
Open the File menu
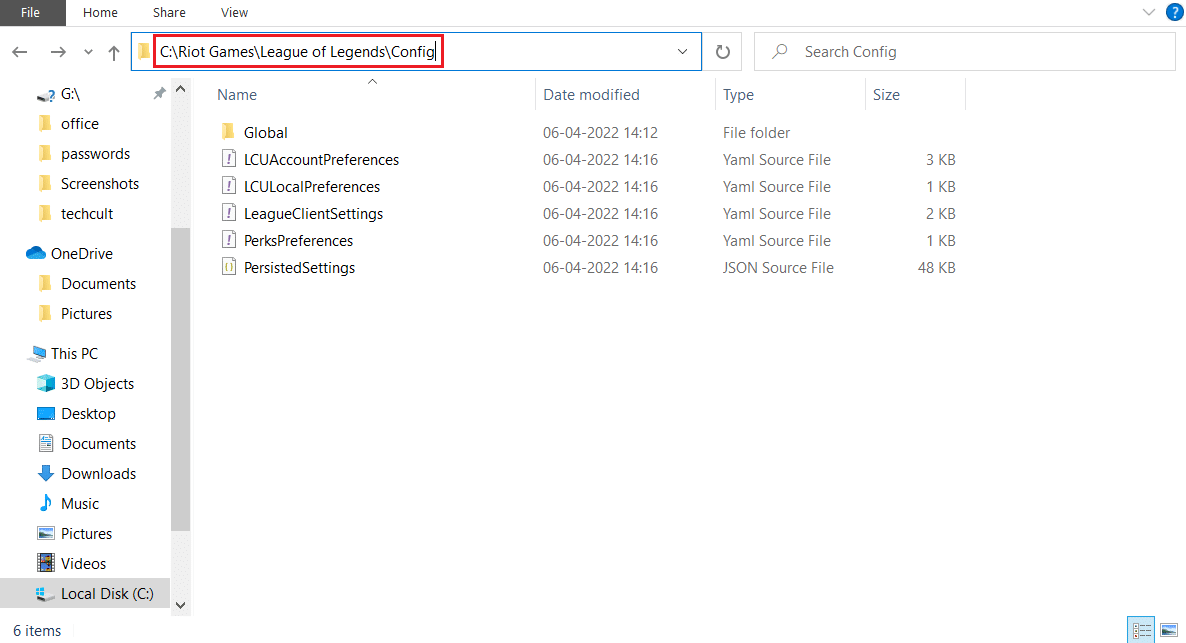30,13
